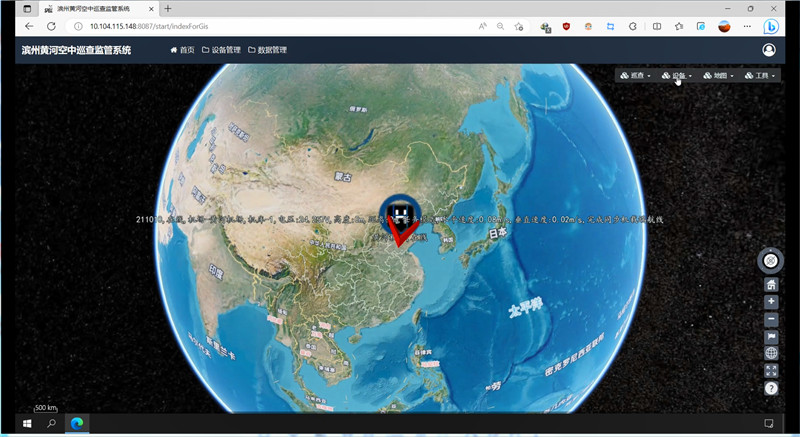Open the read aloud icon in the address bar
The width and height of the screenshot is (800, 437).
482,26
